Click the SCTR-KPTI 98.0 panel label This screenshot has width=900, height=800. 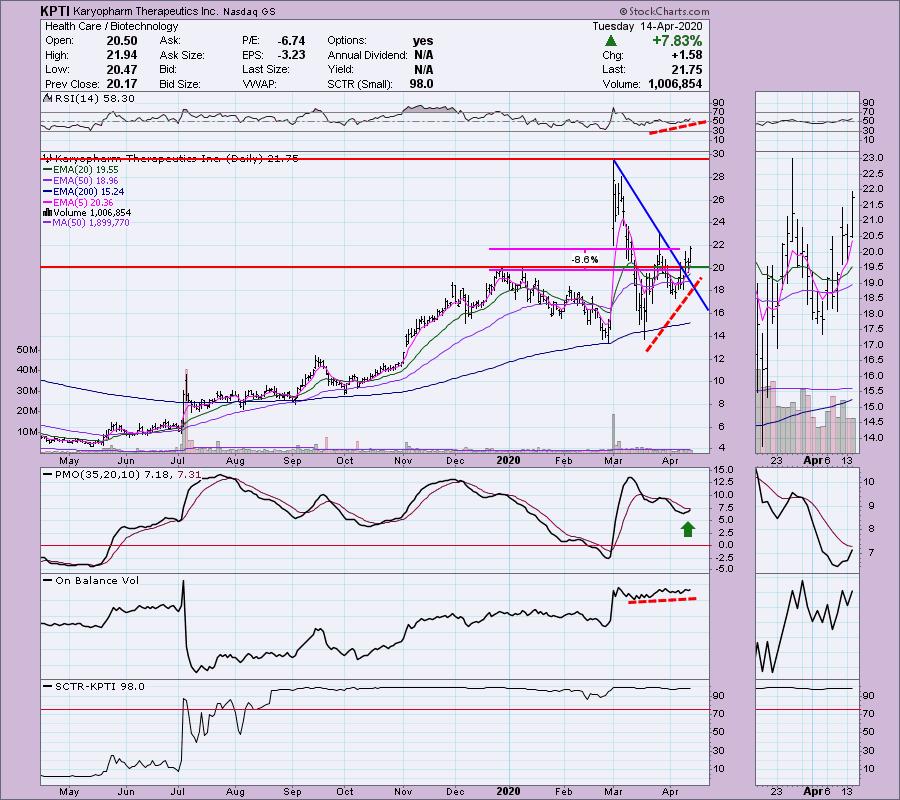coord(95,686)
